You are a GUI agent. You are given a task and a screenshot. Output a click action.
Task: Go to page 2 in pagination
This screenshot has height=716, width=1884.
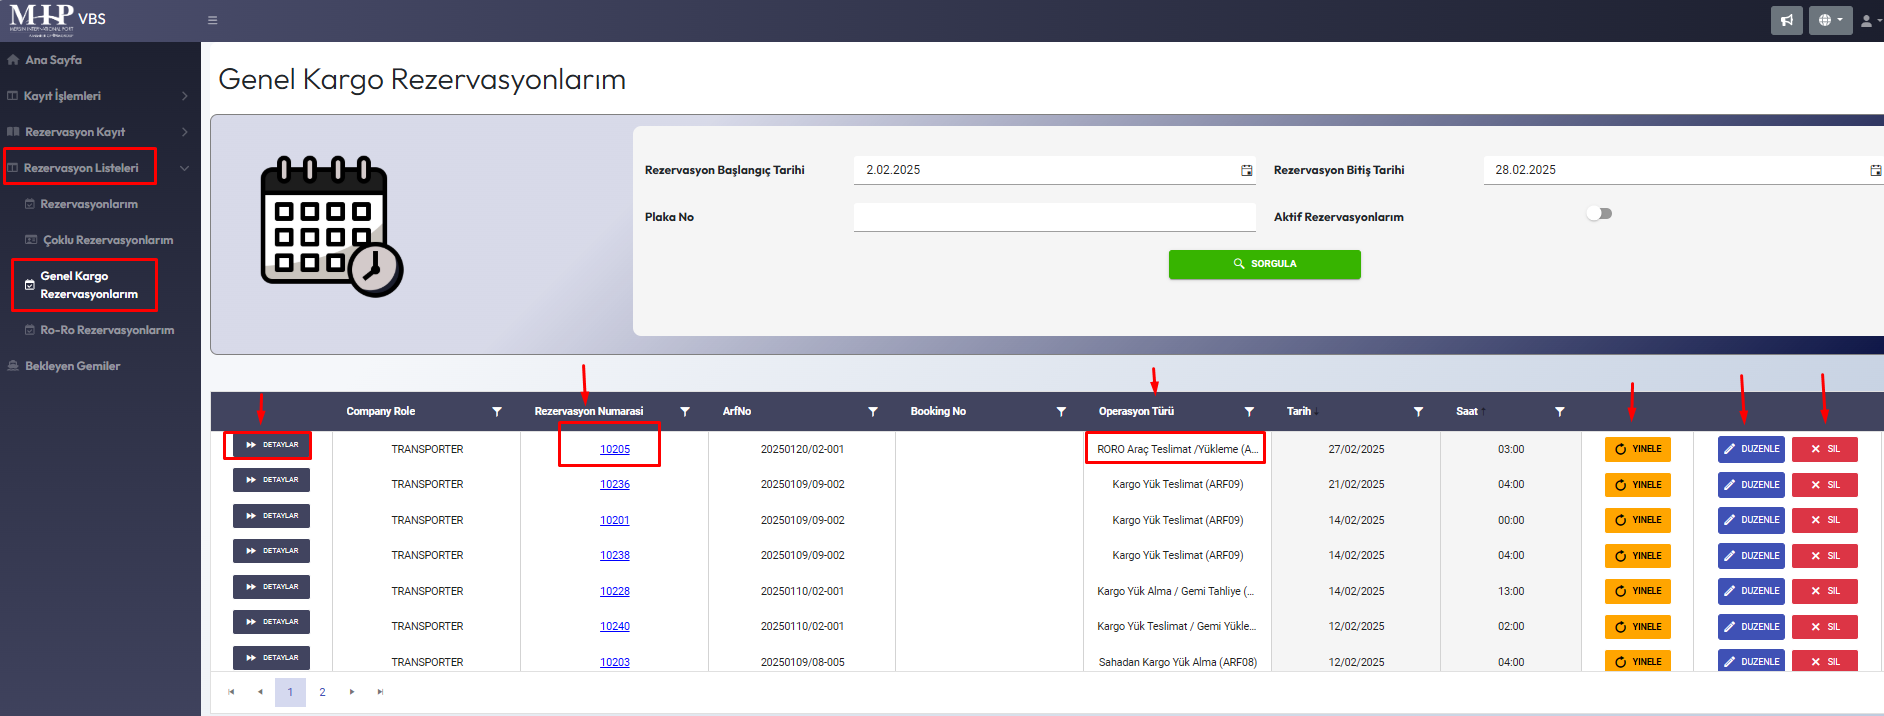pyautogui.click(x=322, y=692)
